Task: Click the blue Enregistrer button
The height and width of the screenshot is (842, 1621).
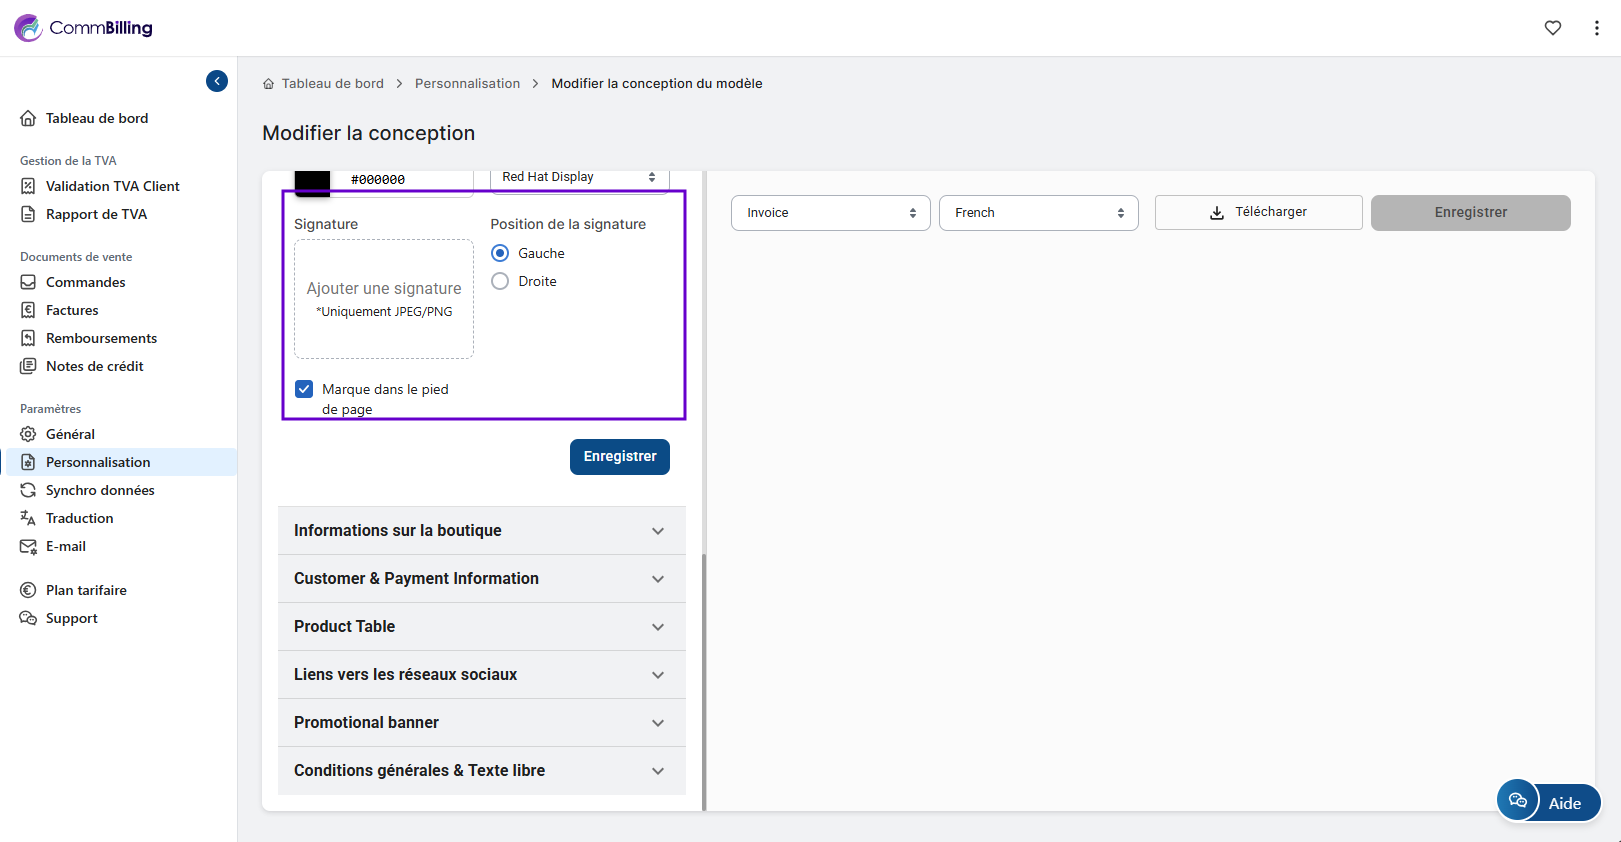Action: pos(619,457)
